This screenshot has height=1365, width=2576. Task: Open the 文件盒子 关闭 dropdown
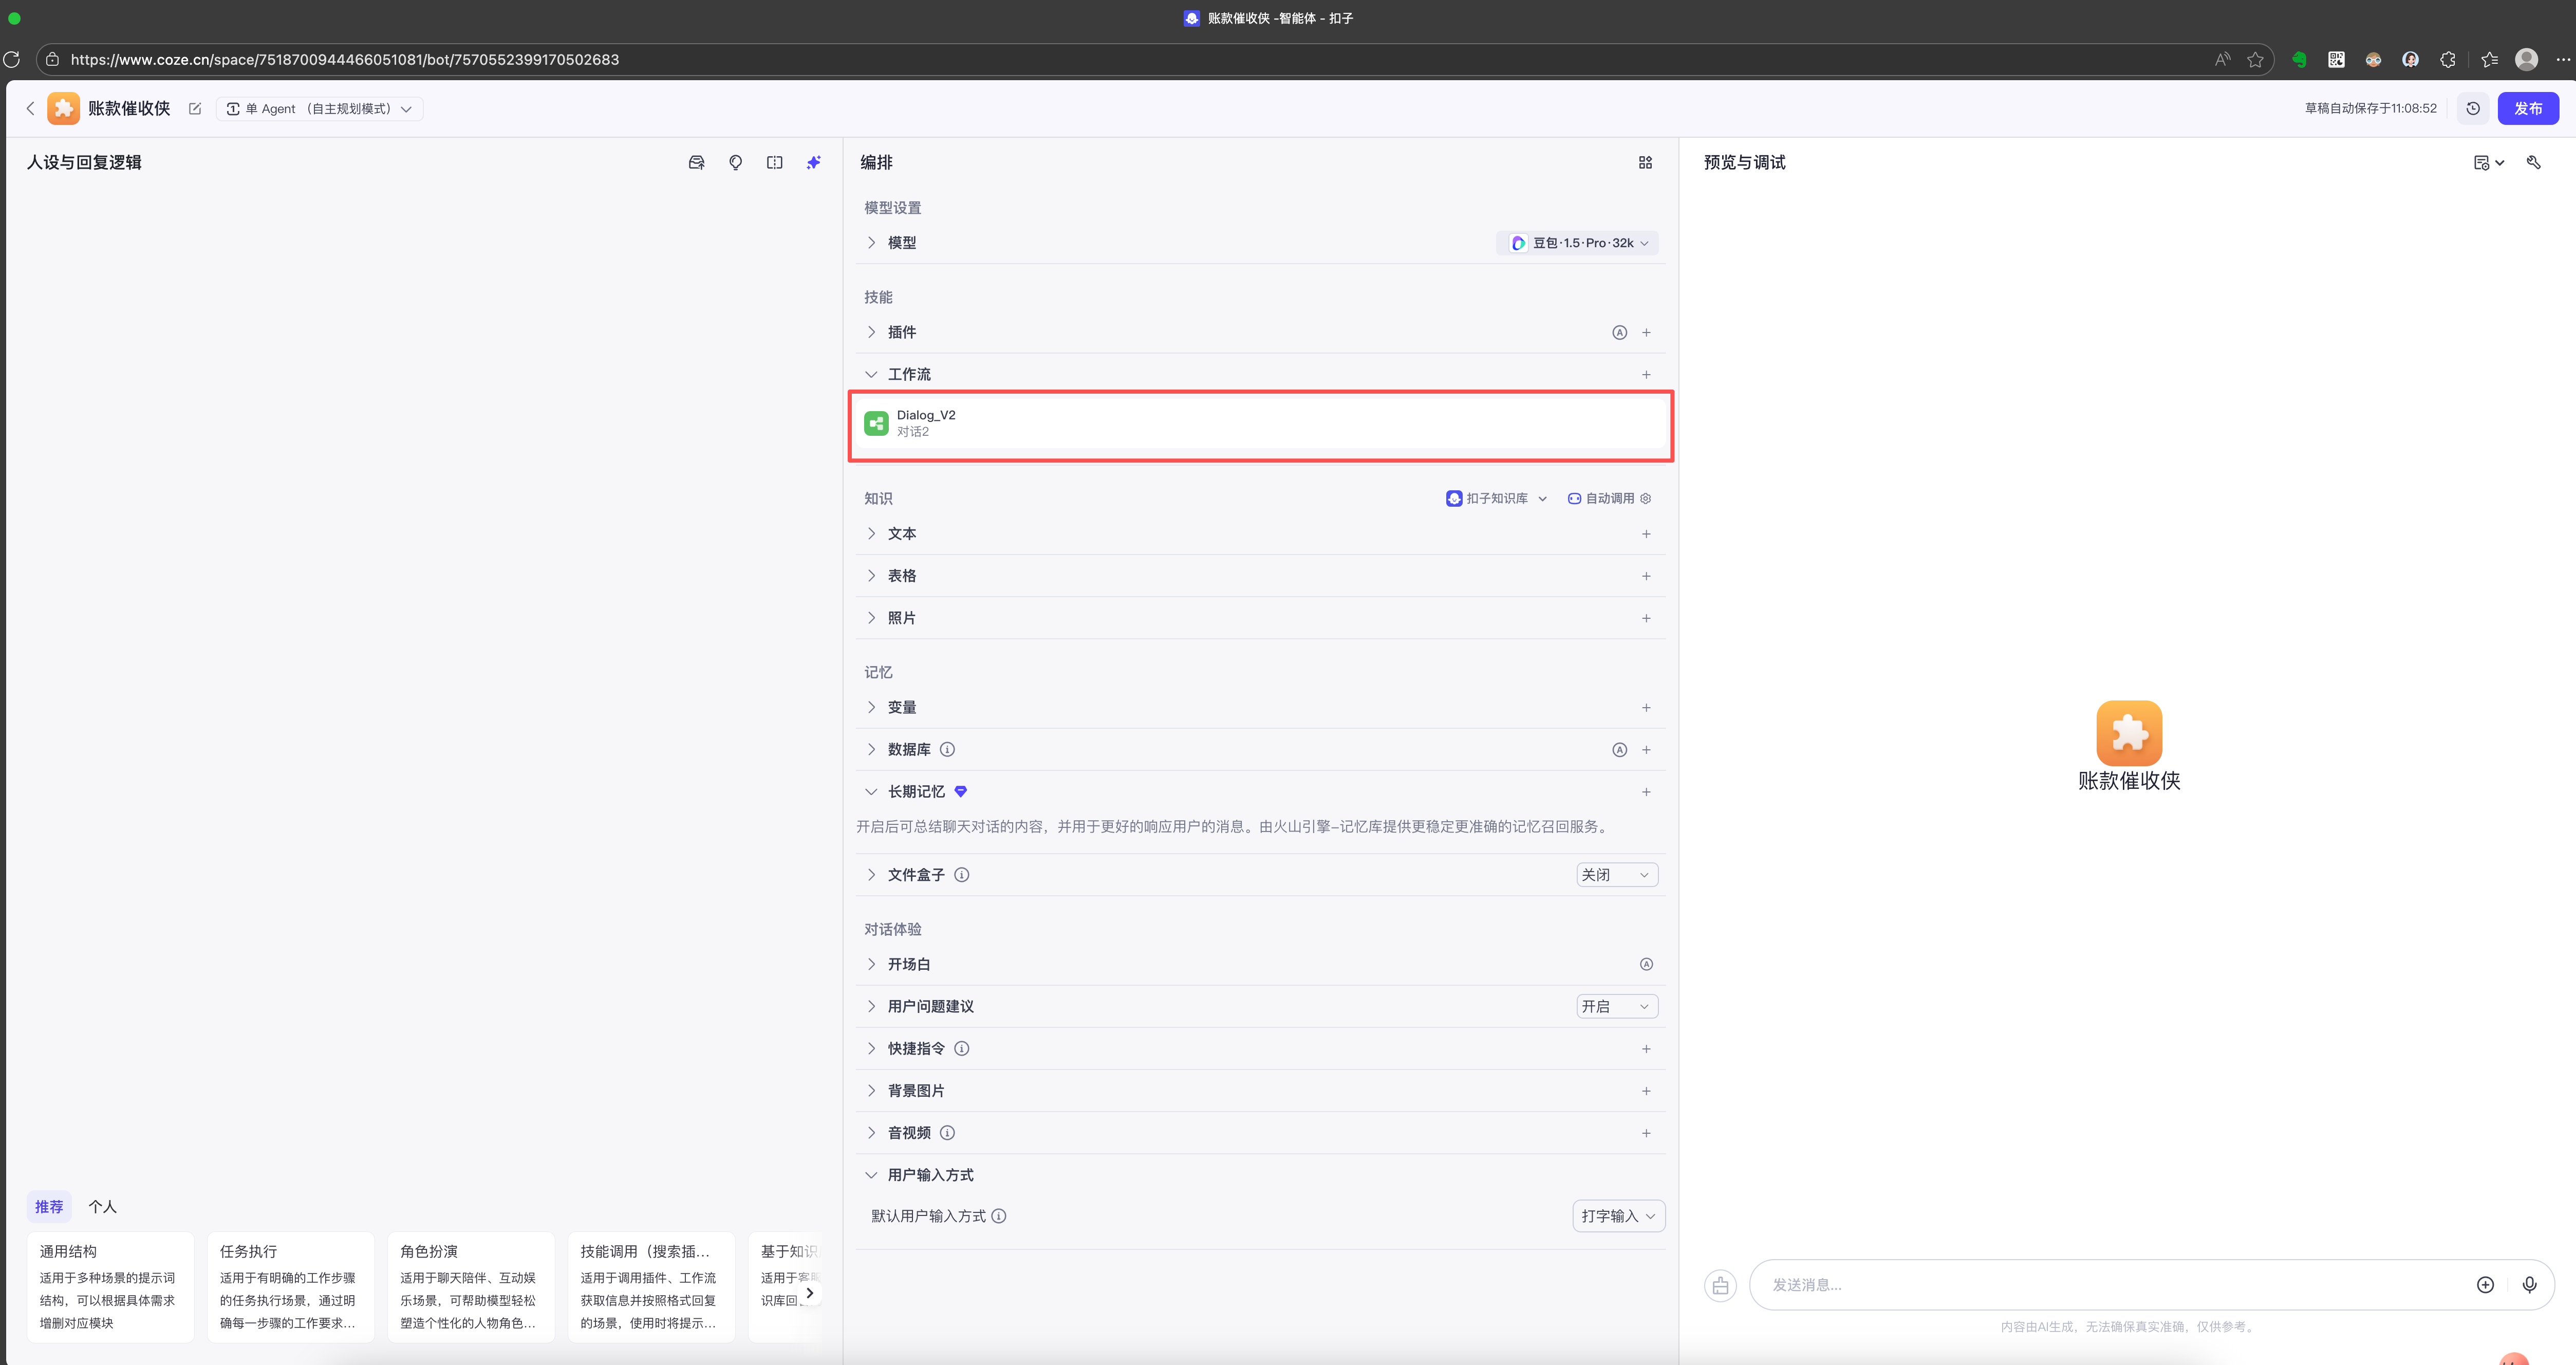tap(1616, 874)
